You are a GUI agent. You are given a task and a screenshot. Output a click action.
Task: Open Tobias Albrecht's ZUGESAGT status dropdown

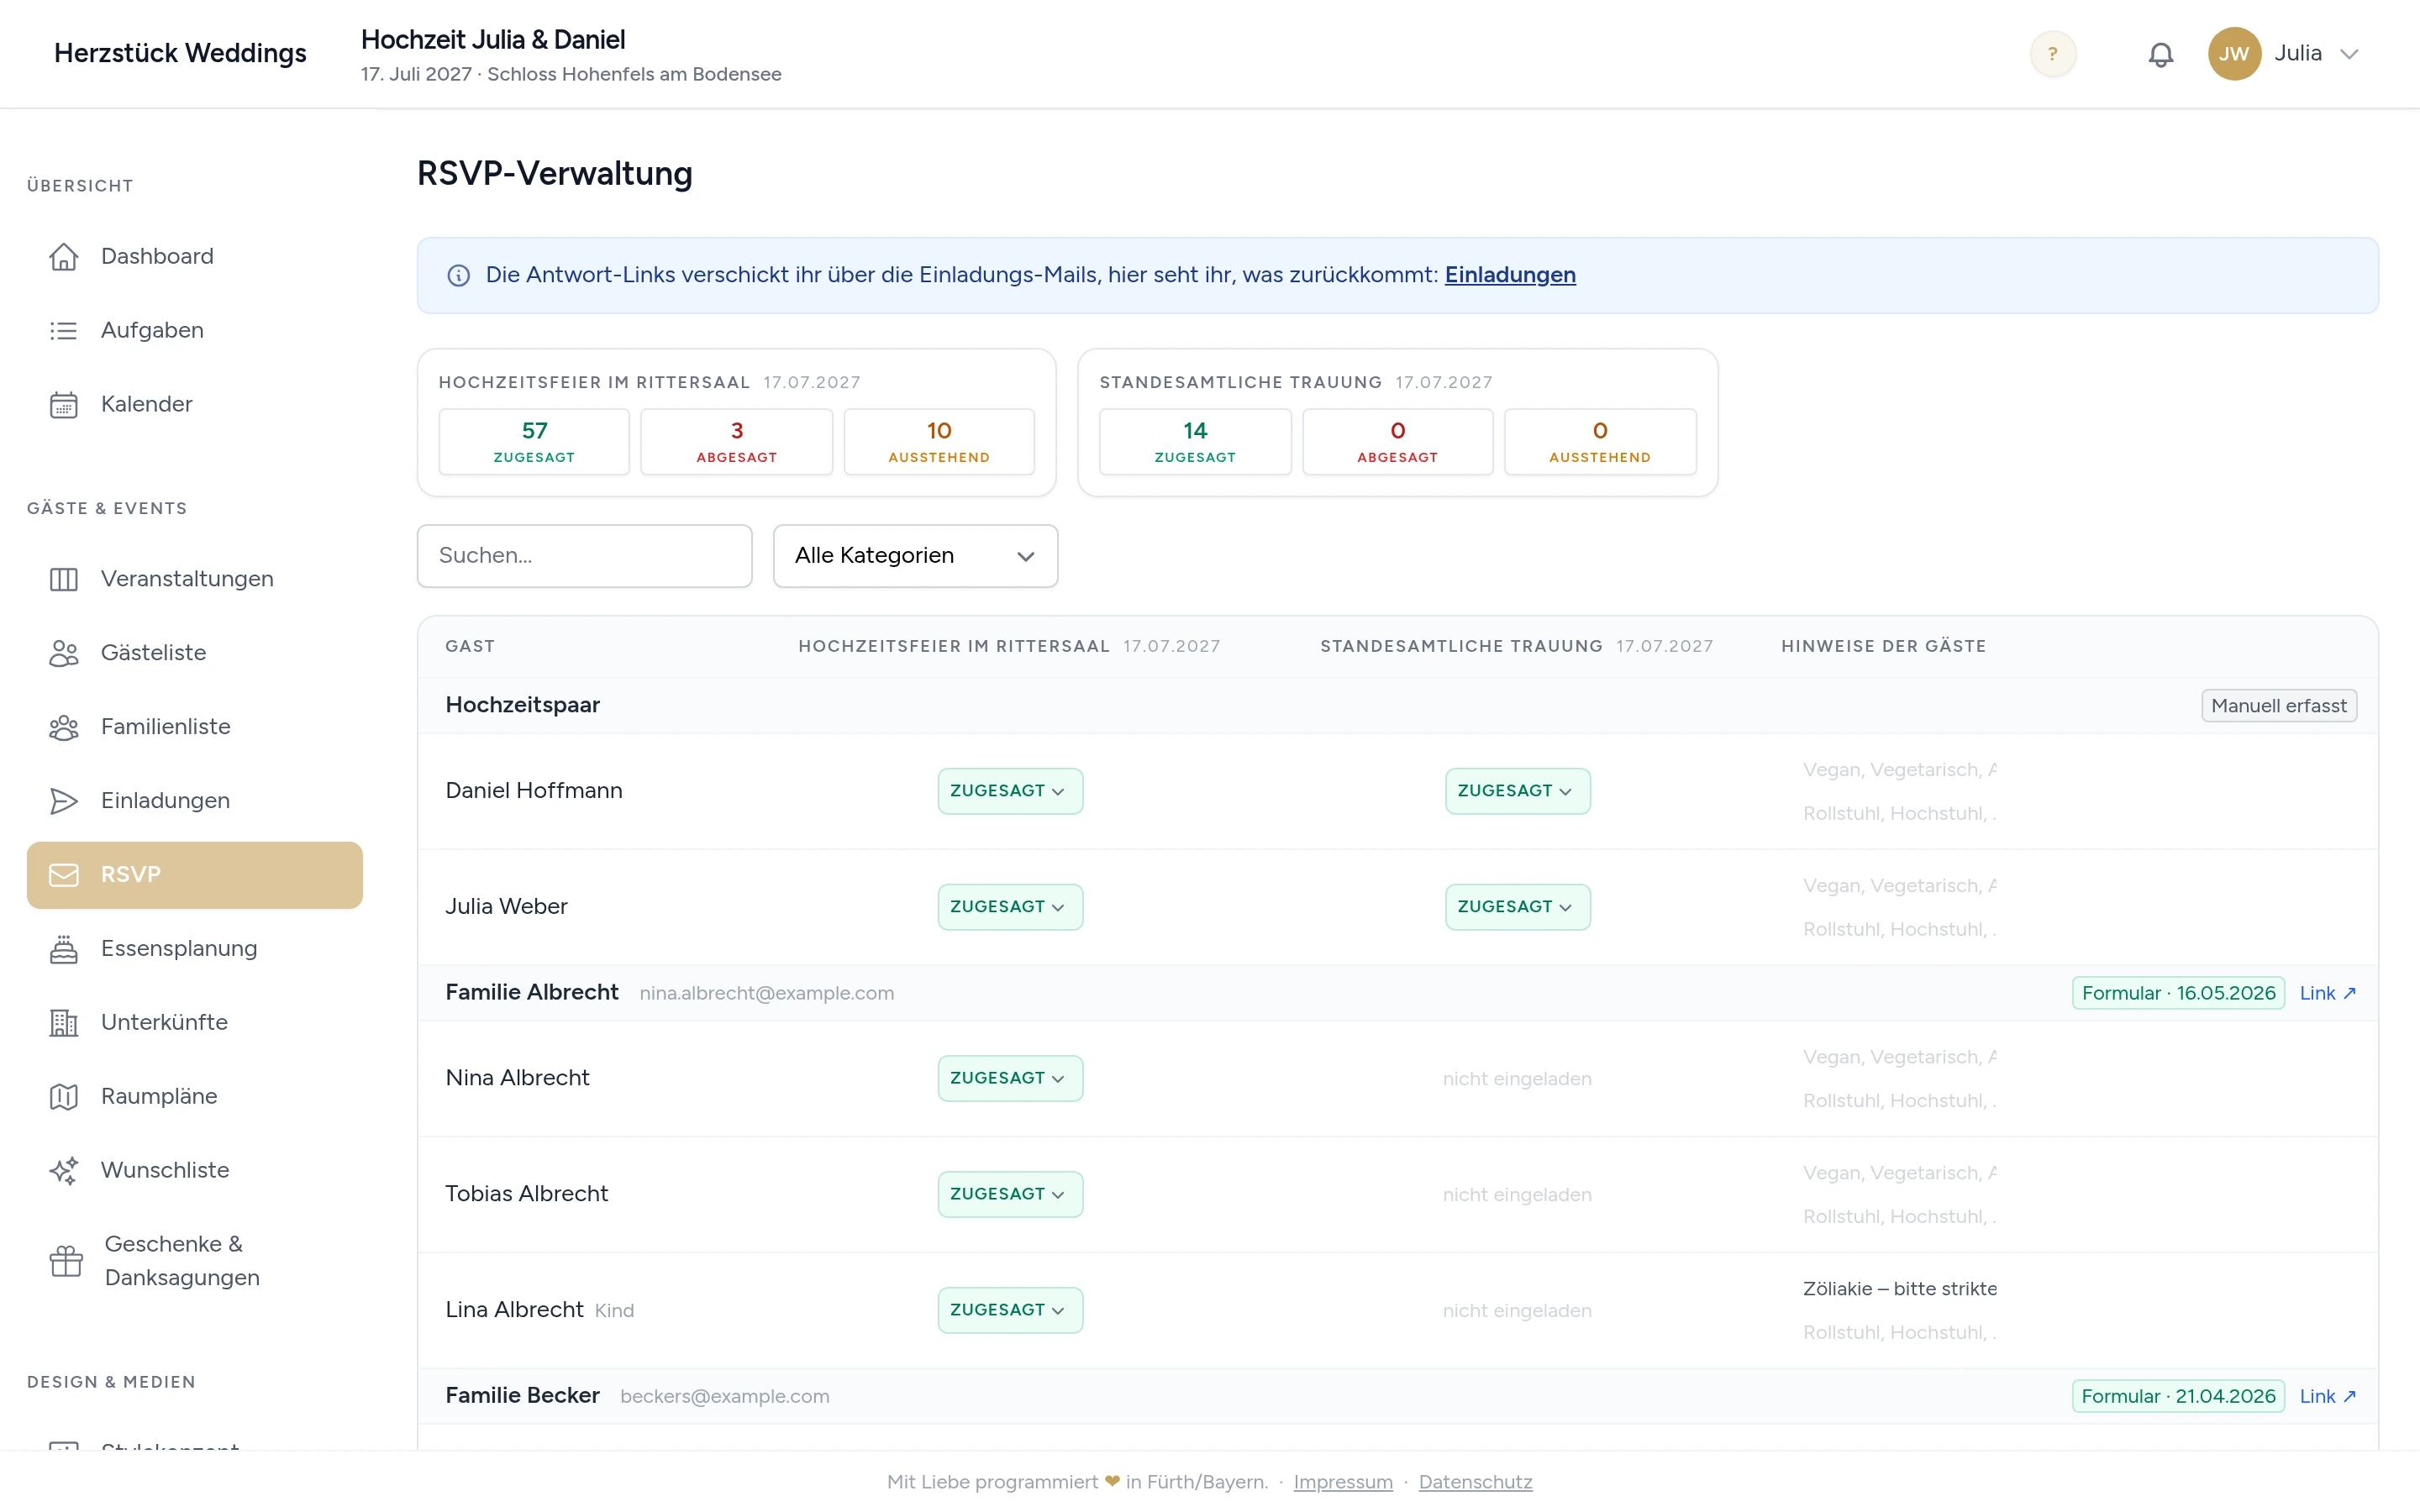pos(1010,1194)
